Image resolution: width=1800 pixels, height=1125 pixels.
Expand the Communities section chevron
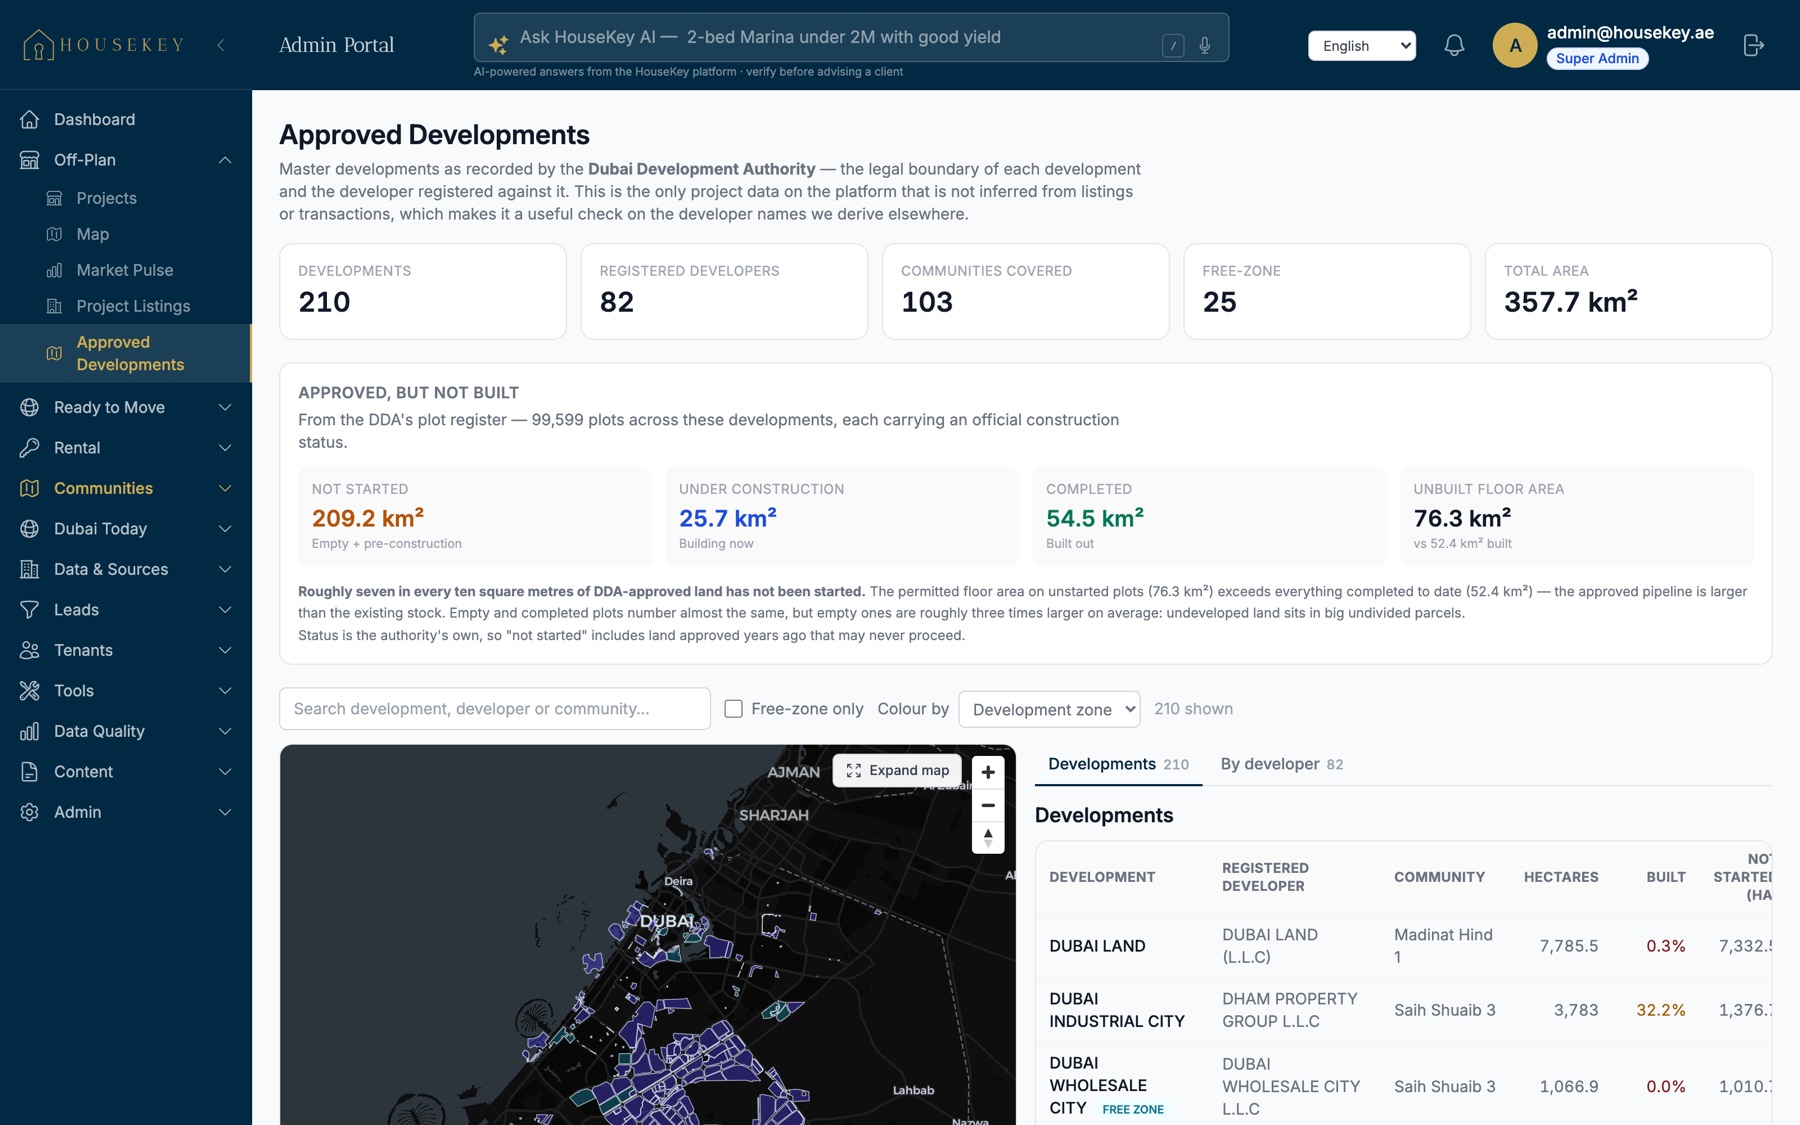tap(225, 488)
